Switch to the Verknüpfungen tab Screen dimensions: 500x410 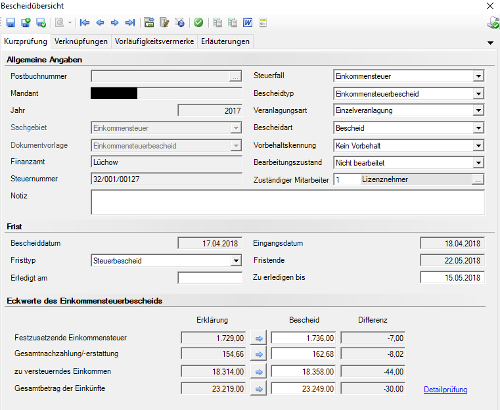pos(81,41)
